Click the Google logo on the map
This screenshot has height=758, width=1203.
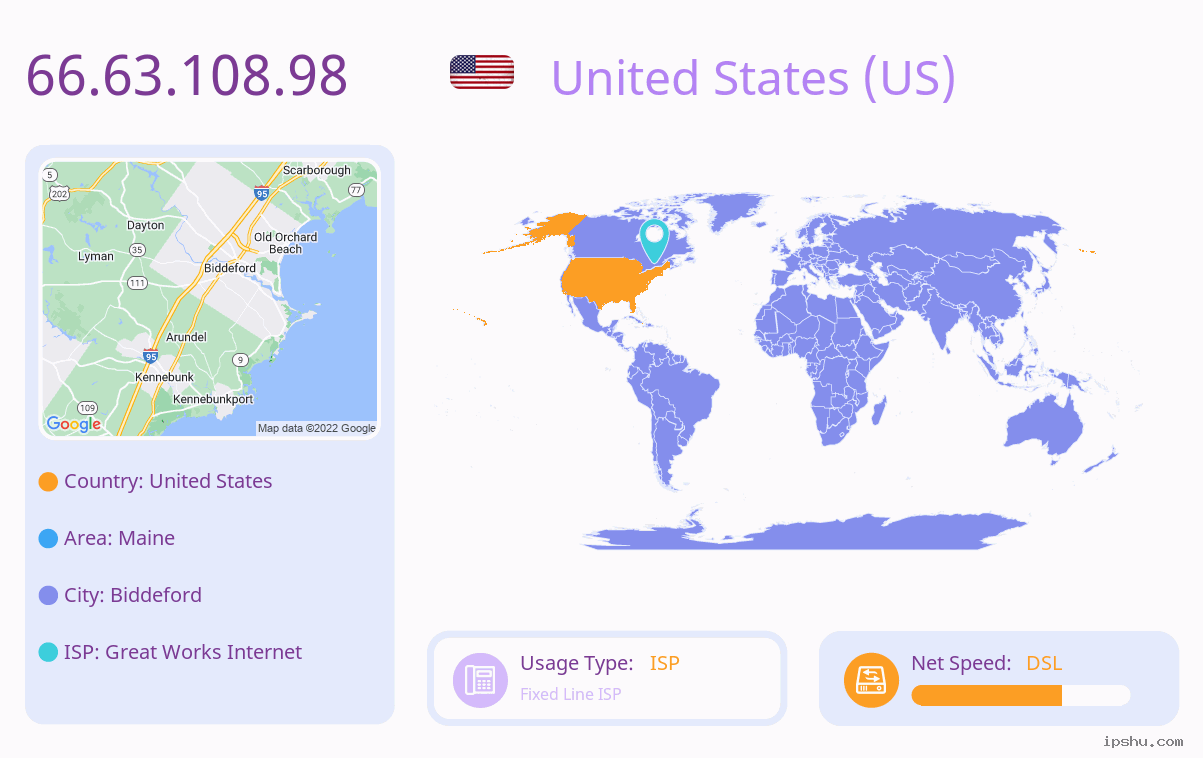(74, 424)
